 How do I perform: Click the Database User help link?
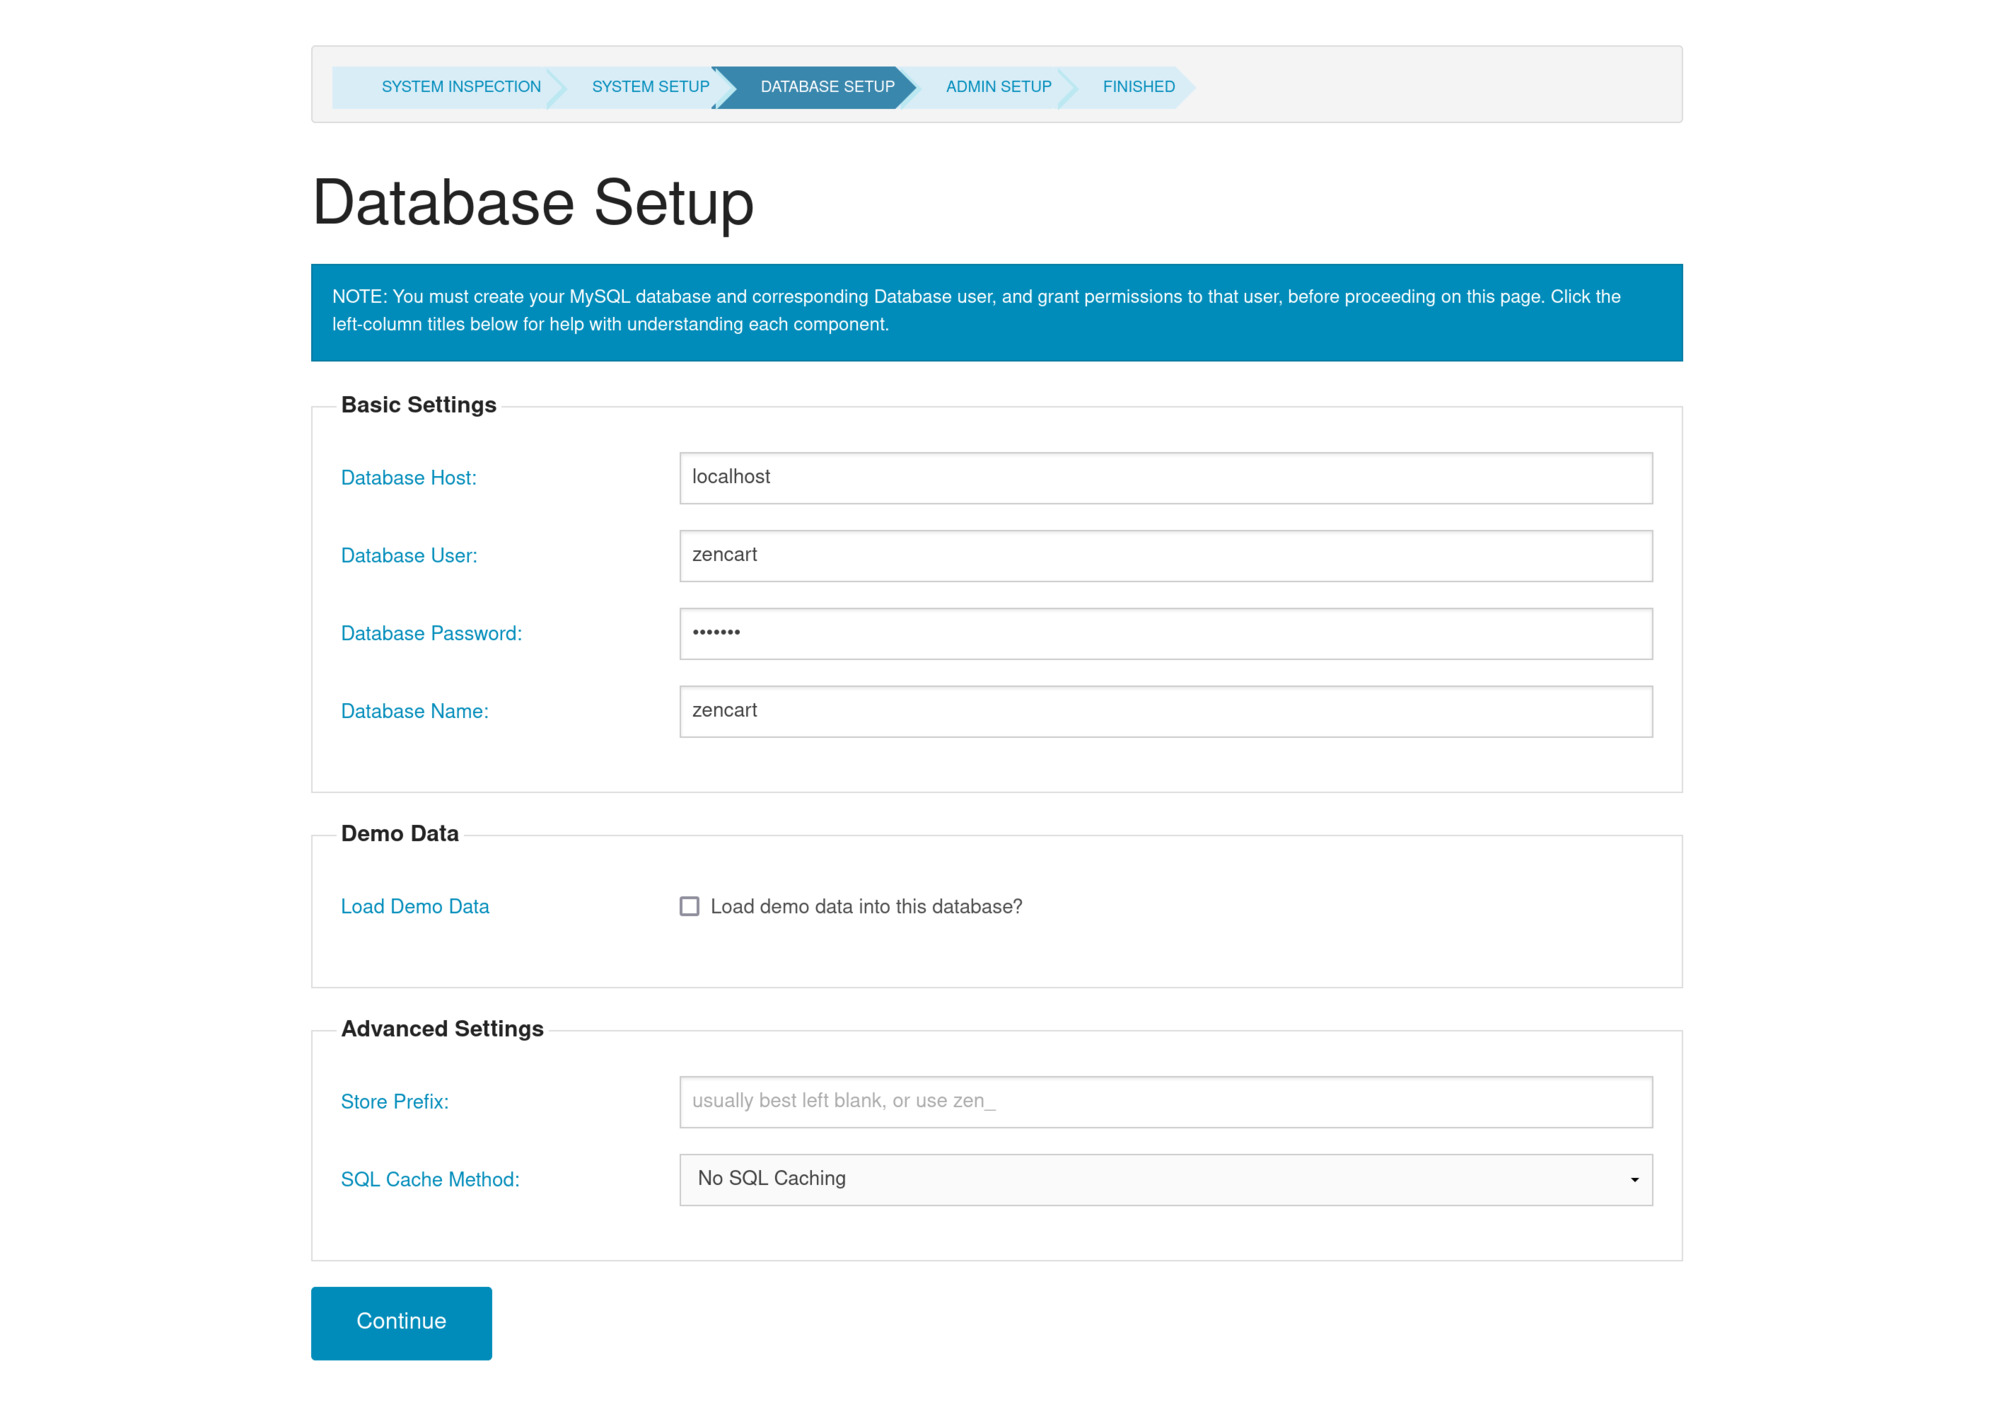pos(409,556)
